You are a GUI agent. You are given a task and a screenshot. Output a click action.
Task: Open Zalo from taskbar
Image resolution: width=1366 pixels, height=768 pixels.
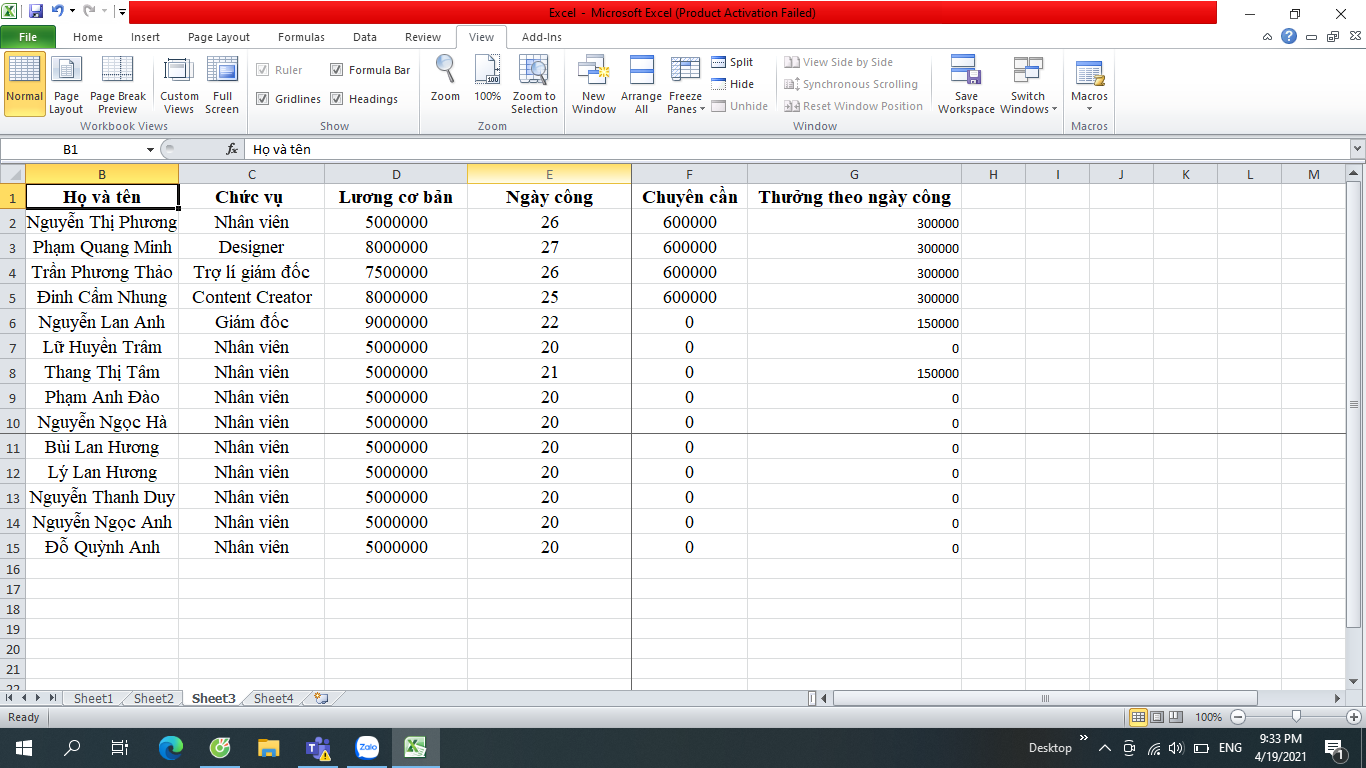click(x=367, y=747)
